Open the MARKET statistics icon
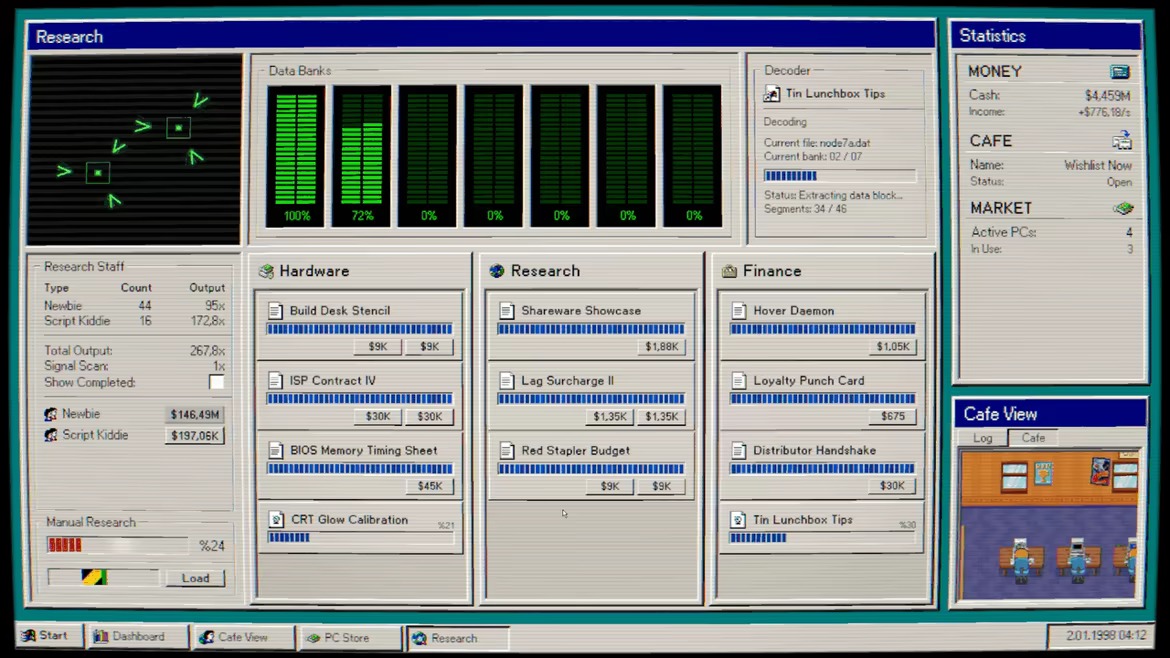This screenshot has height=658, width=1170. tap(1122, 208)
